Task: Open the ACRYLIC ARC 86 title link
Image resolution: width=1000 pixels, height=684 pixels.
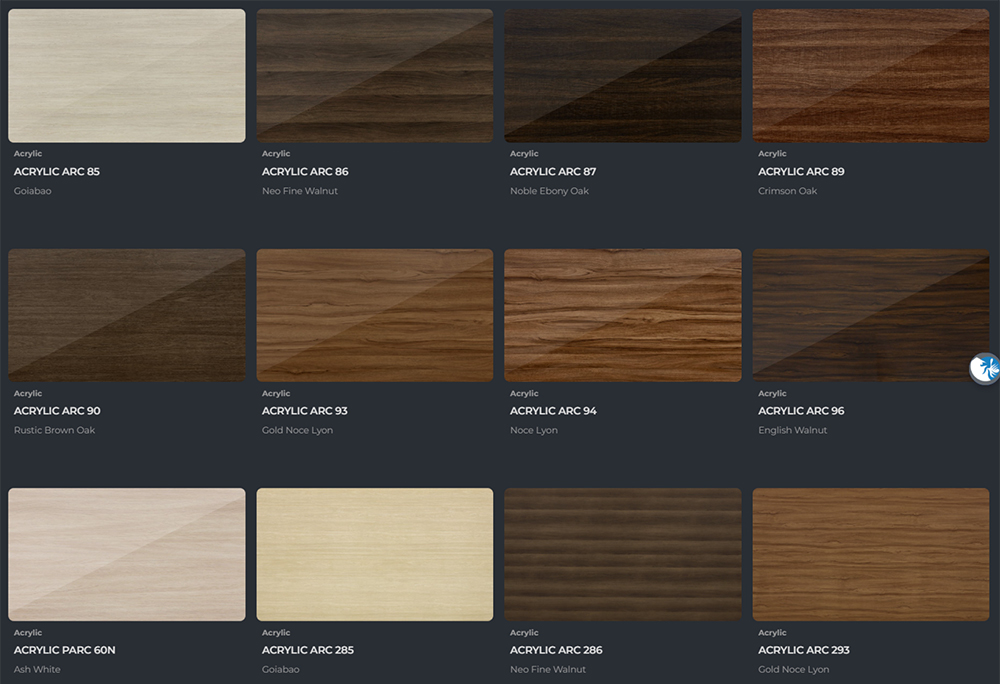Action: pyautogui.click(x=305, y=171)
